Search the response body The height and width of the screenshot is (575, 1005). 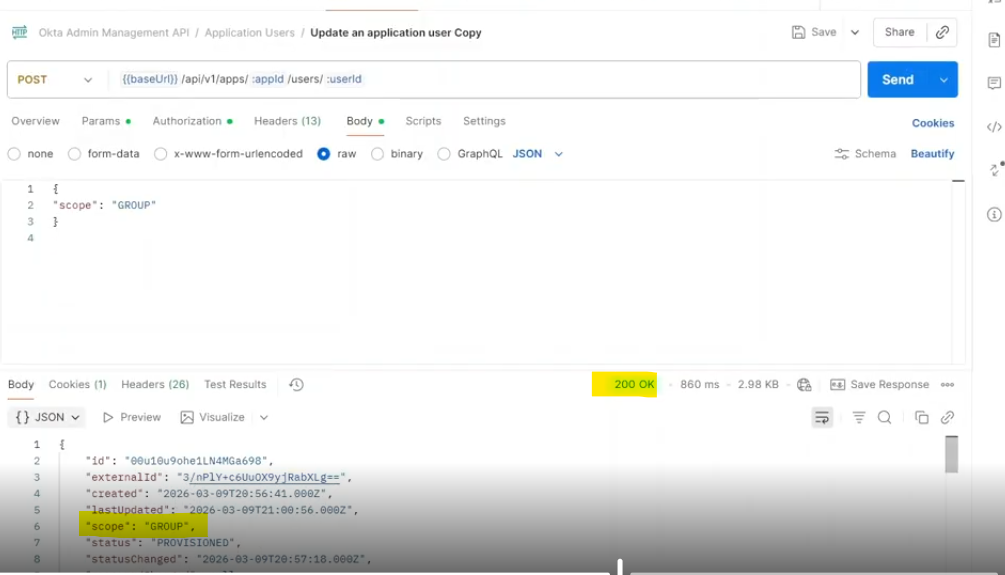[x=884, y=417]
